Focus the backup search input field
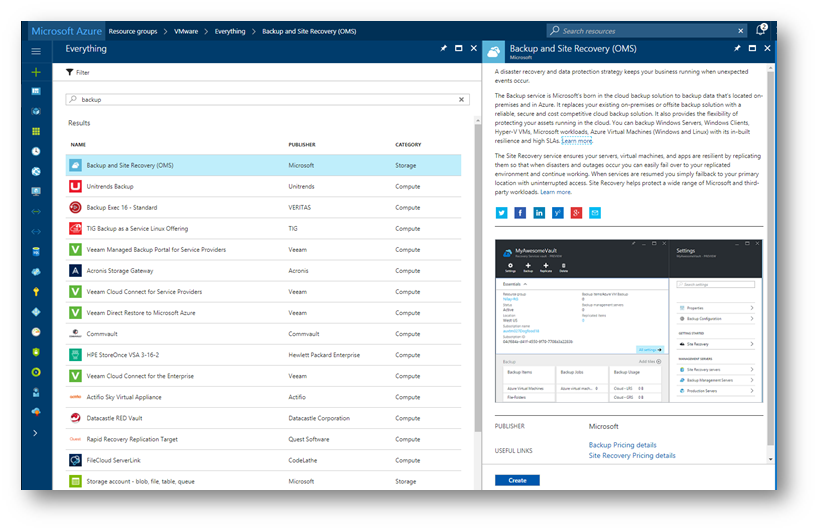 [267, 99]
